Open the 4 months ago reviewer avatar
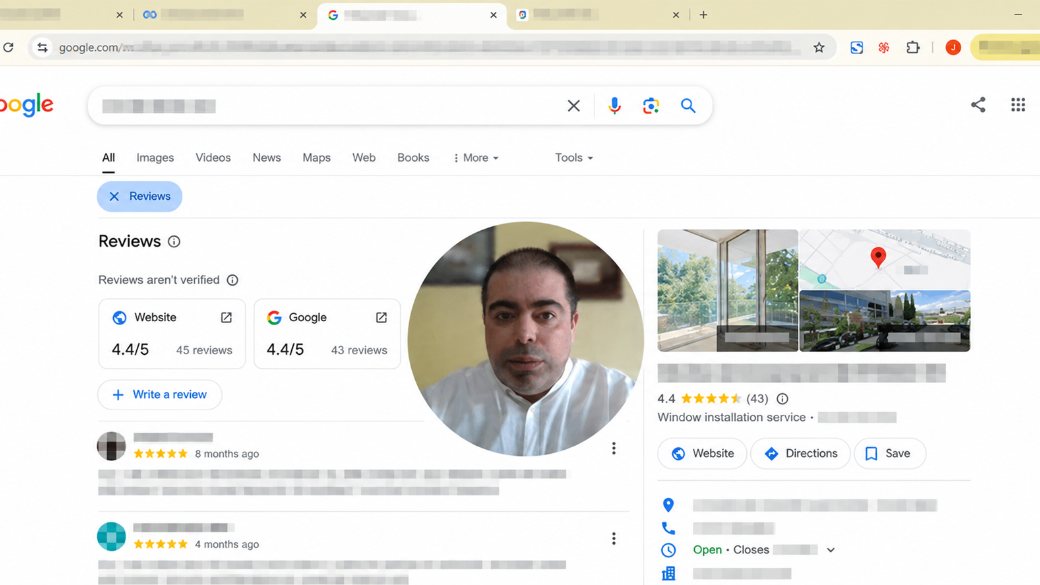This screenshot has width=1040, height=585. click(x=111, y=537)
